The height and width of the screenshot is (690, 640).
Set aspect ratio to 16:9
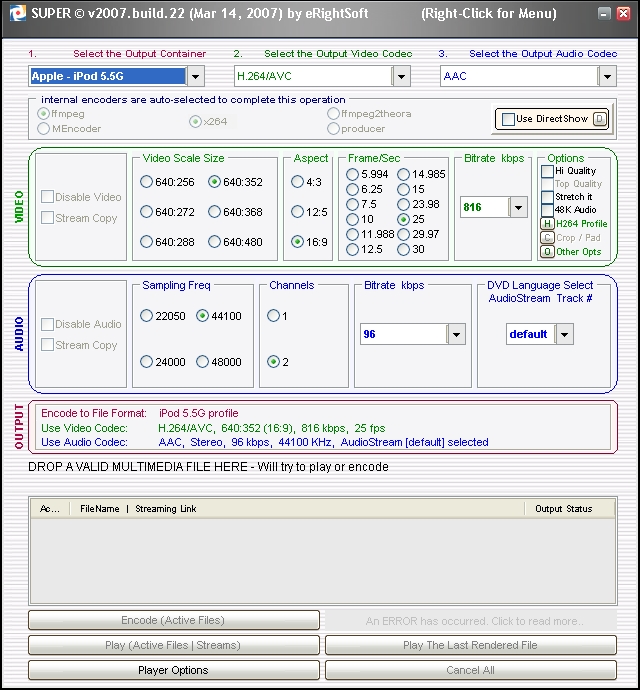(298, 242)
